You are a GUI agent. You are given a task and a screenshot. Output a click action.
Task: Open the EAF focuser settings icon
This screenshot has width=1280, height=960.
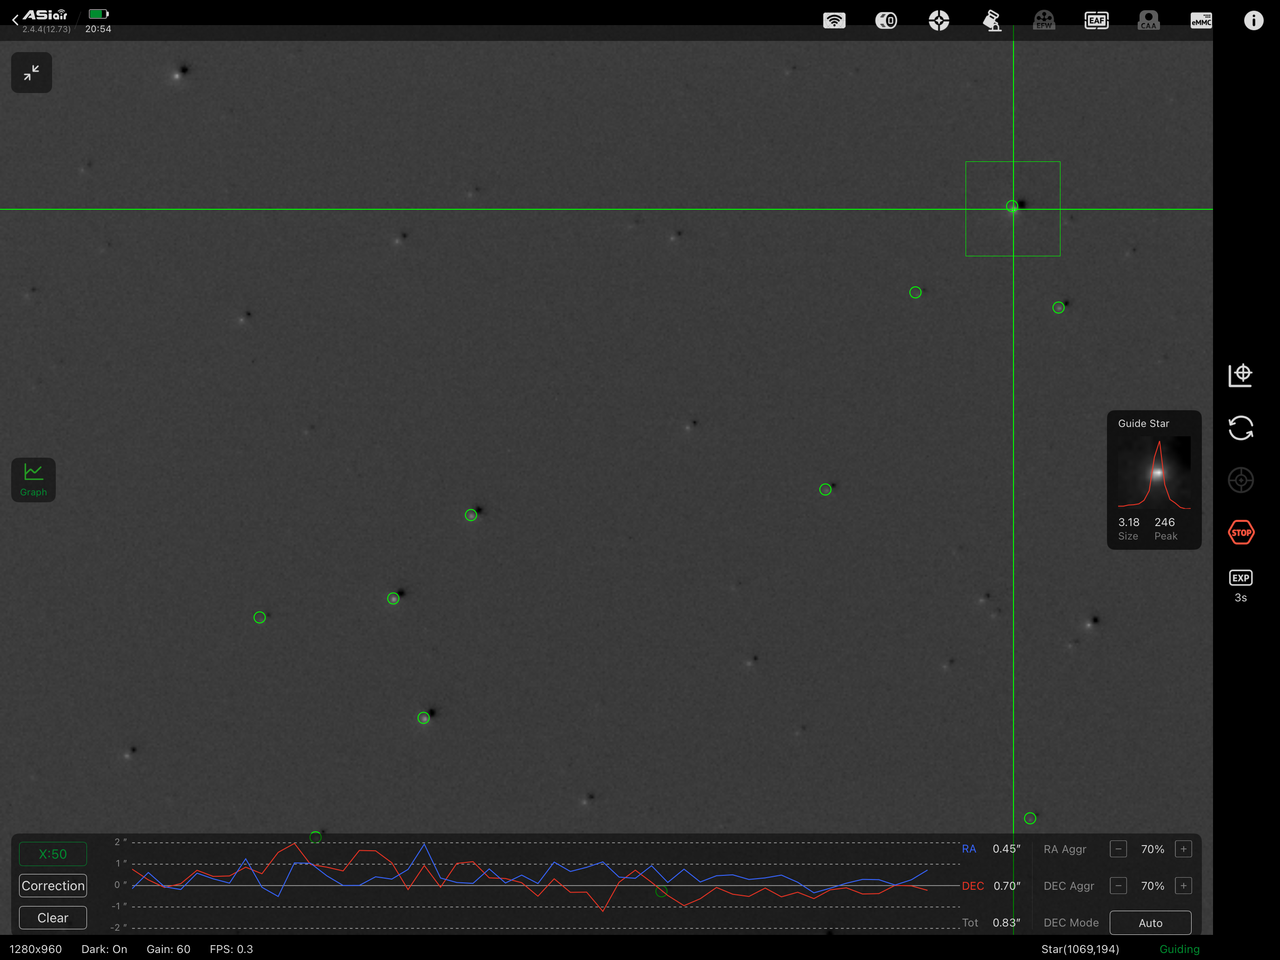tap(1096, 20)
